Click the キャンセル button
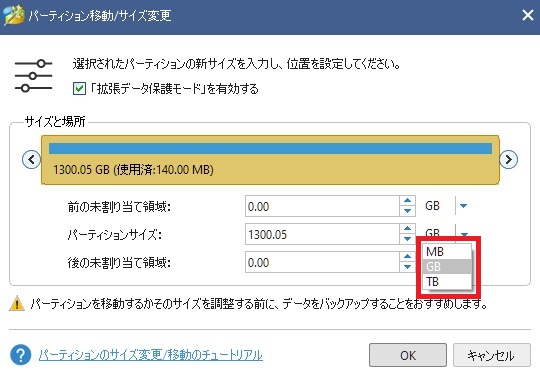540x377 pixels. (x=491, y=355)
